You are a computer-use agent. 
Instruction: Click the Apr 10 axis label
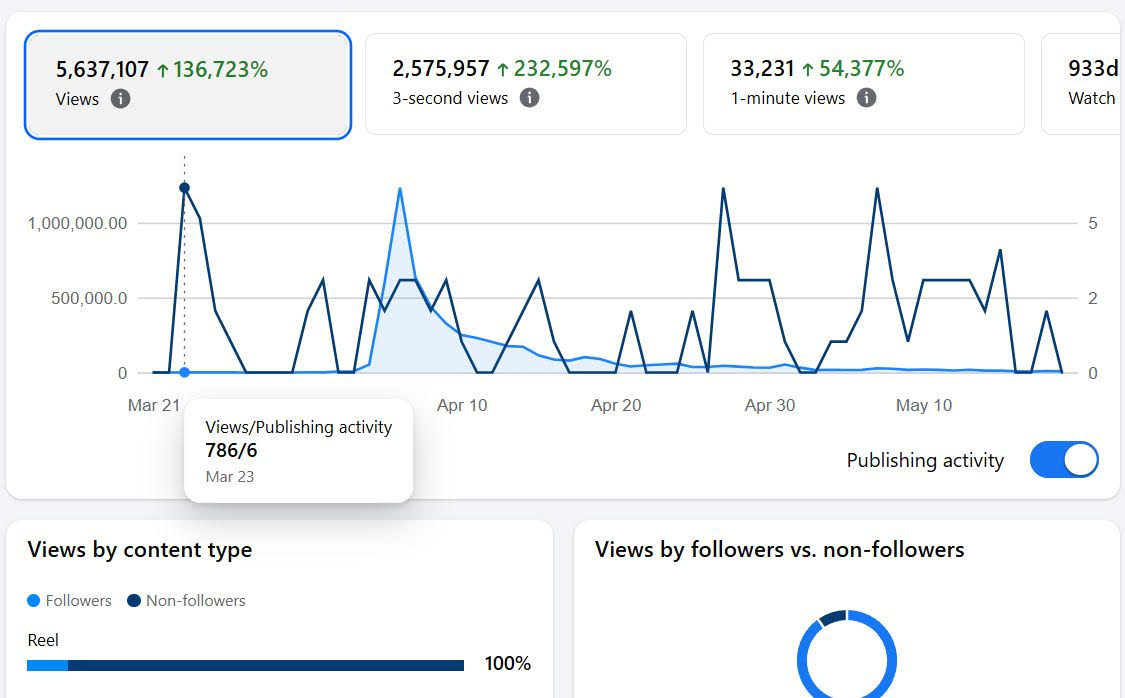pos(462,405)
